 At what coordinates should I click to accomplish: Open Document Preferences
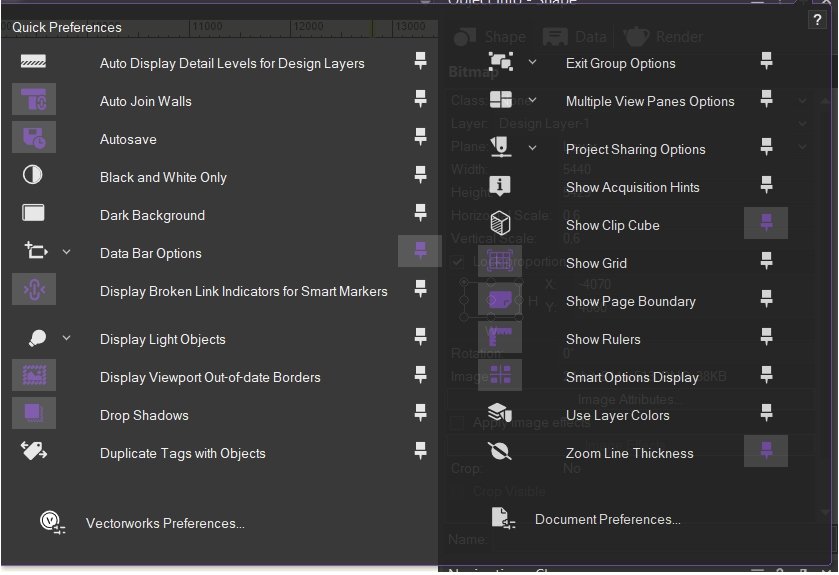tap(607, 519)
